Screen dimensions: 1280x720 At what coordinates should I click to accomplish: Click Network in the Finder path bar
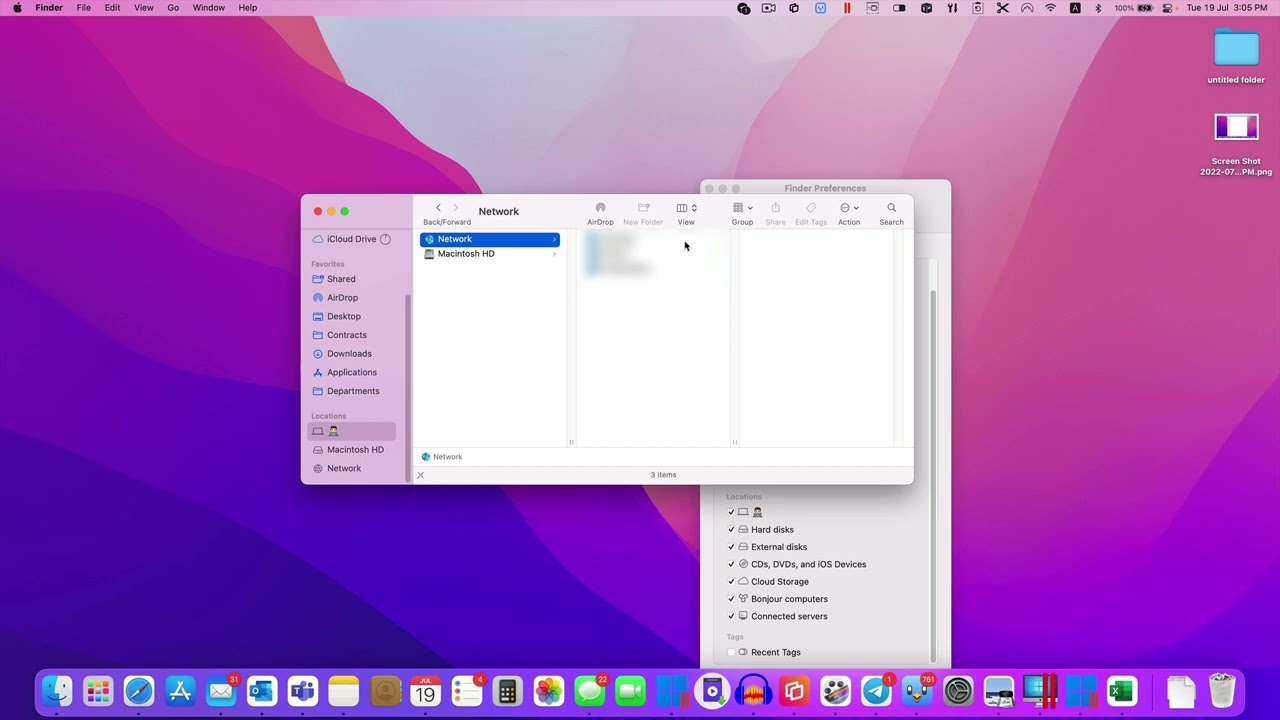(x=442, y=457)
